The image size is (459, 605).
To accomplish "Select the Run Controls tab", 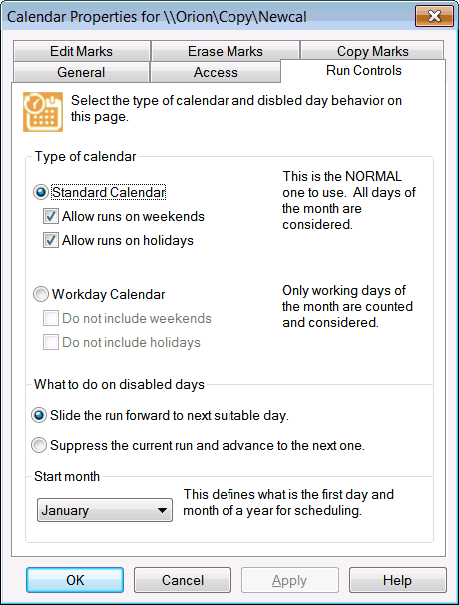I will pos(363,71).
